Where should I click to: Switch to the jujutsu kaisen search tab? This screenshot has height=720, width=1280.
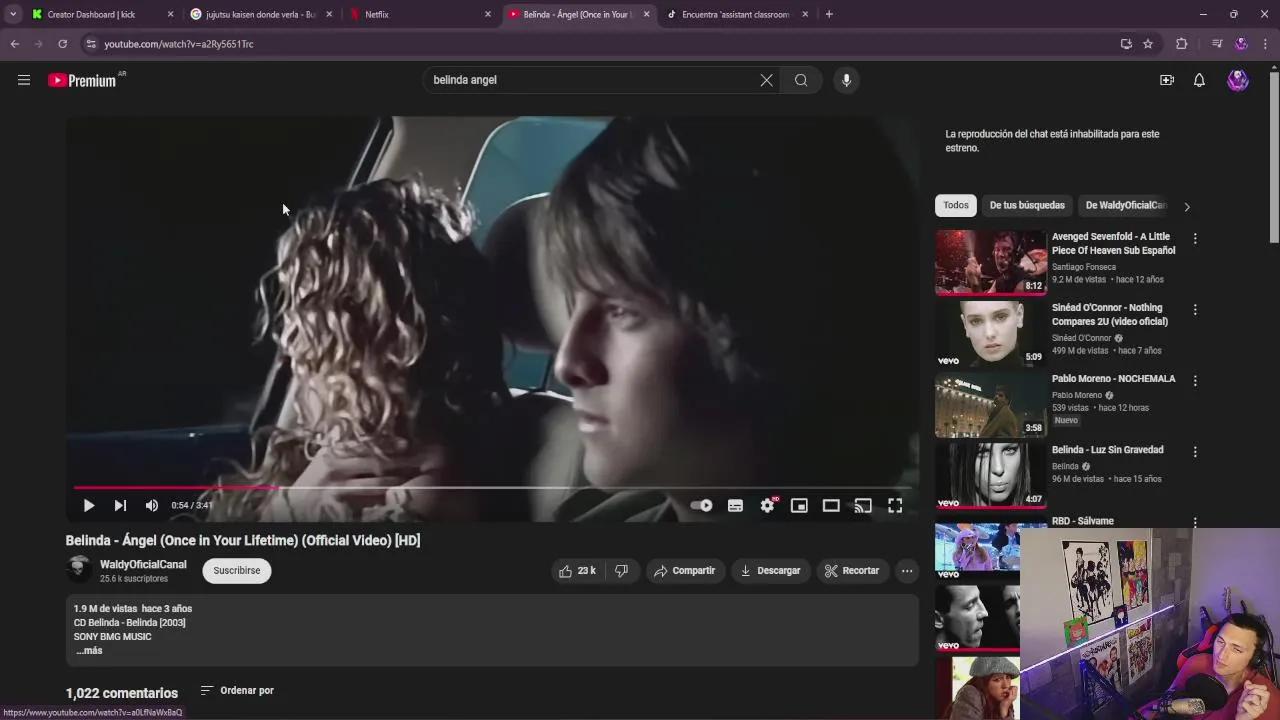(x=261, y=14)
